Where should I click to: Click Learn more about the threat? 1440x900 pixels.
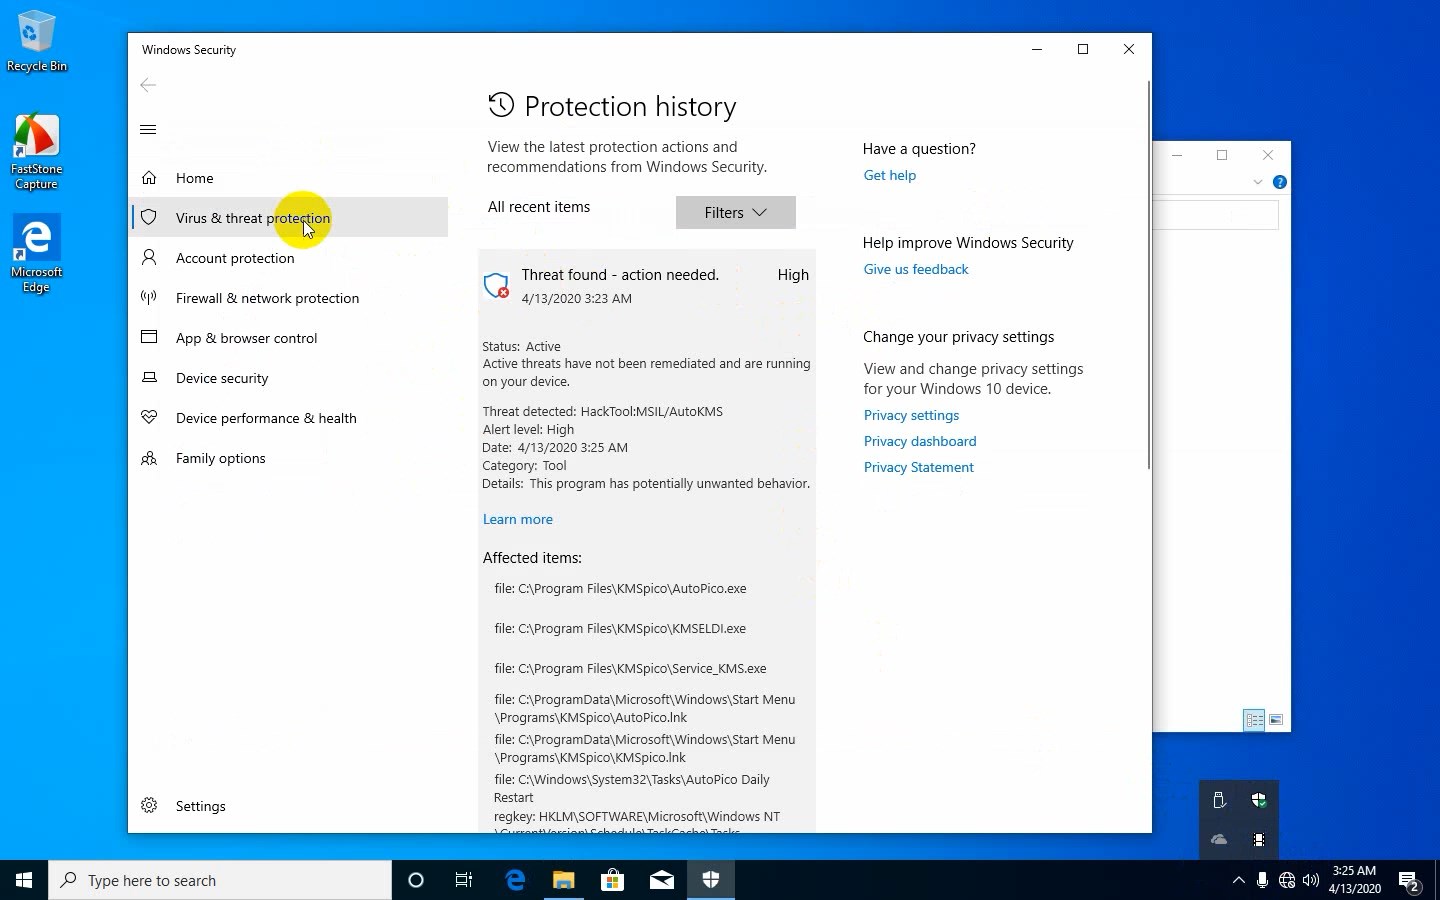pos(518,519)
